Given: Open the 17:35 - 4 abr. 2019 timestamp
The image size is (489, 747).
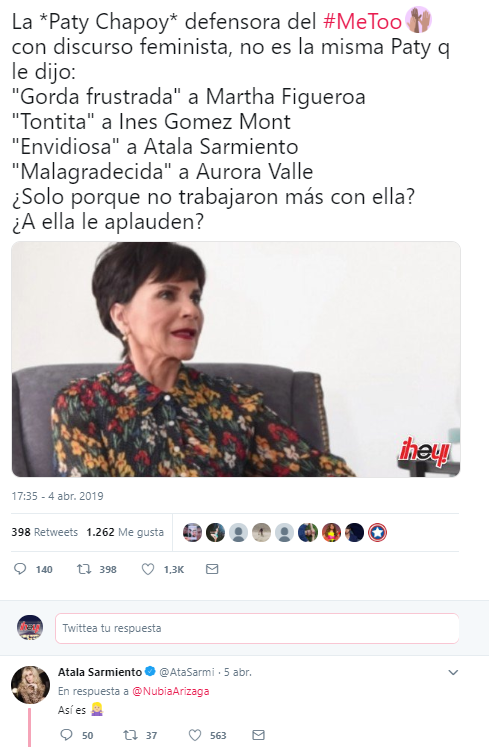Looking at the screenshot, I should [57, 496].
